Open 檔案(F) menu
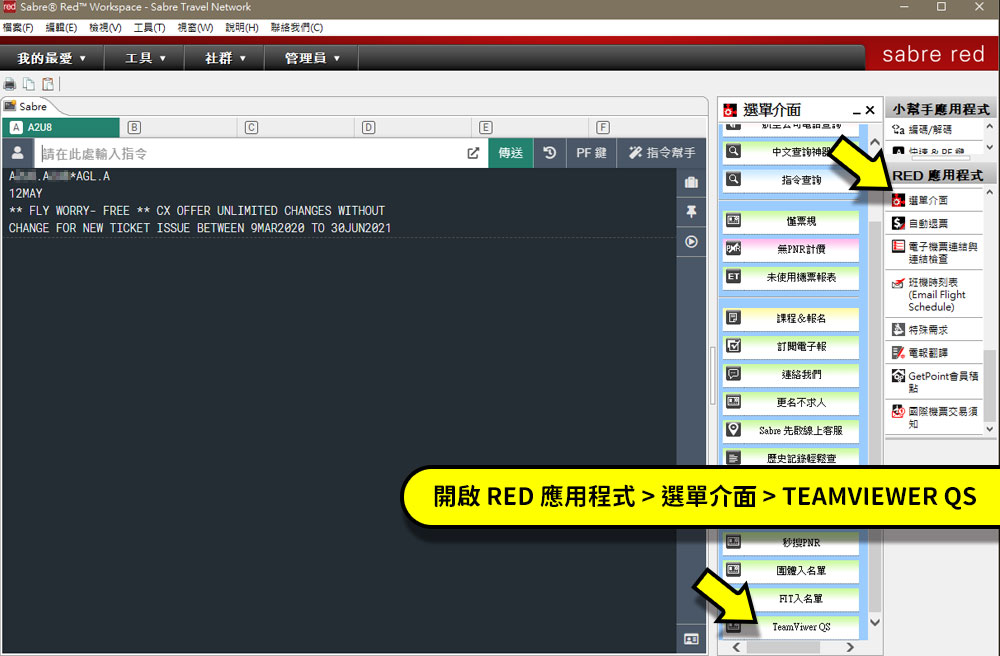Image resolution: width=1000 pixels, height=656 pixels. (x=18, y=27)
